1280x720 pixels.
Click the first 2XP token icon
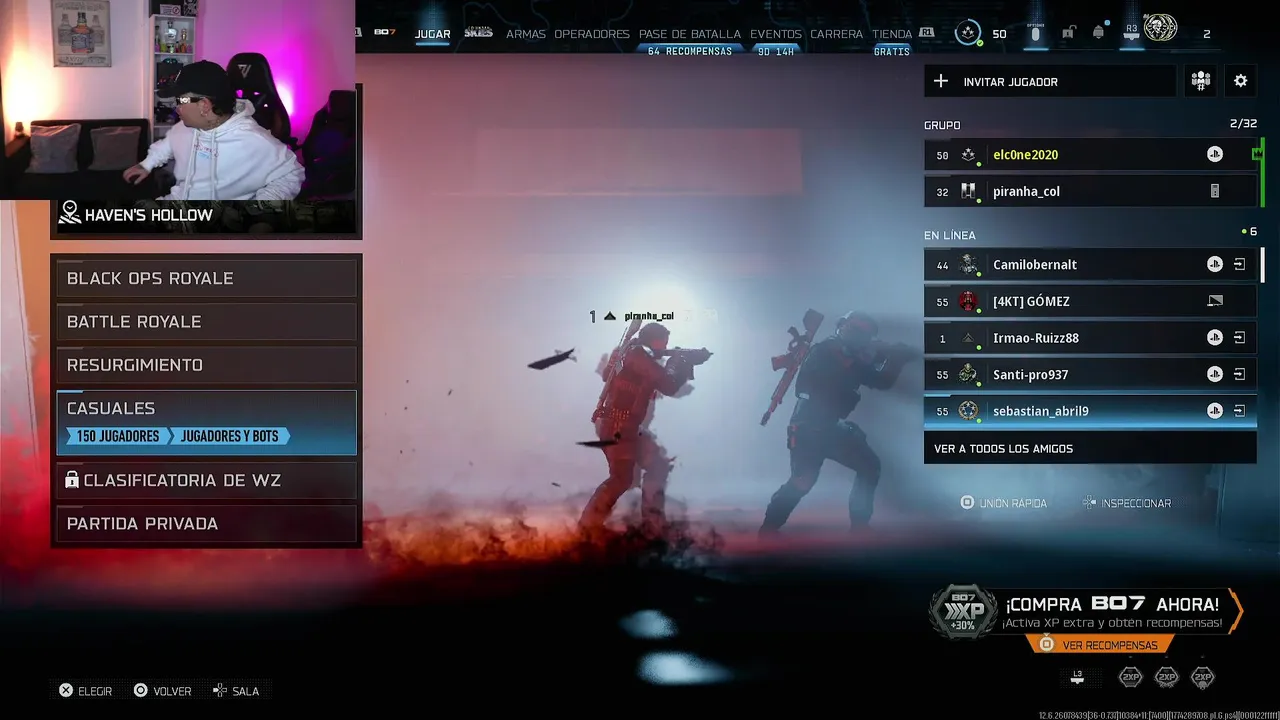tap(1130, 677)
